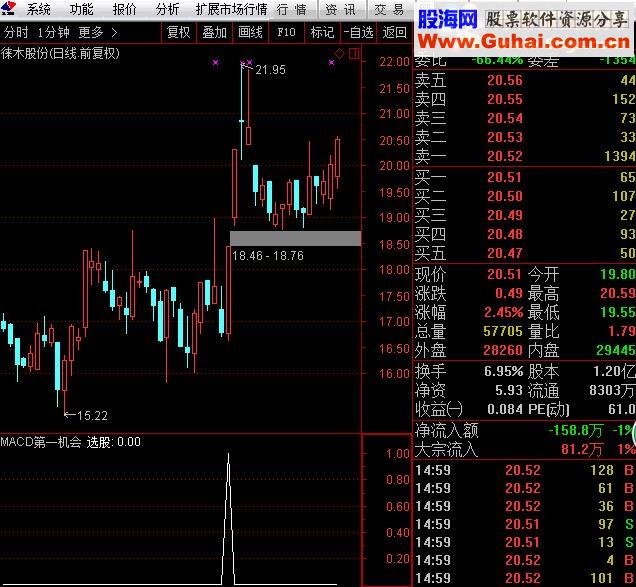Click the 收益(一) value 0.084
The height and width of the screenshot is (587, 636).
point(505,409)
